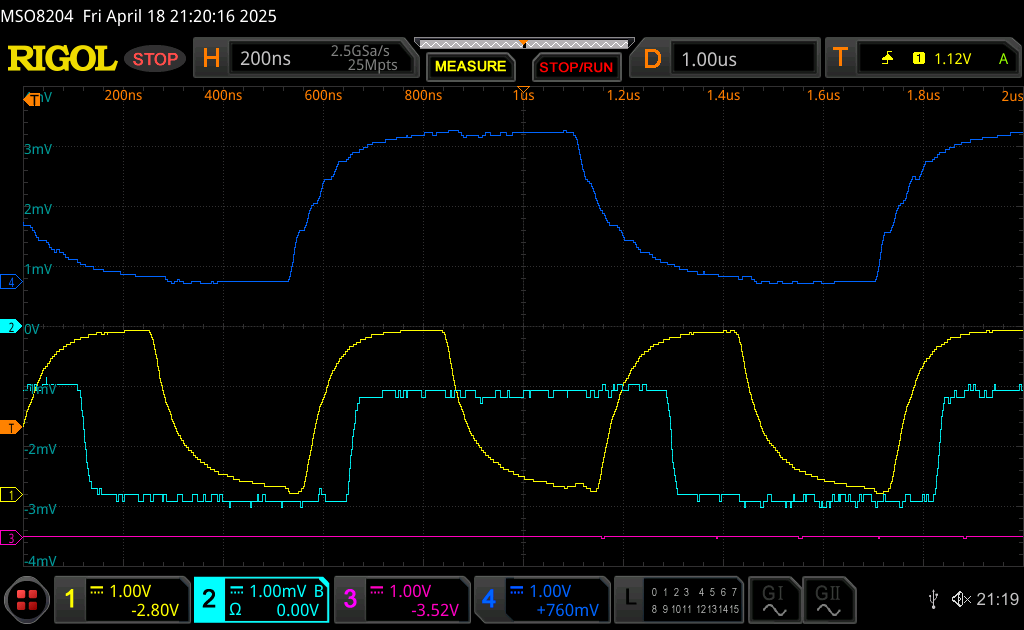Toggle channel 3 magenta label
This screenshot has height=630, width=1024.
[350, 599]
